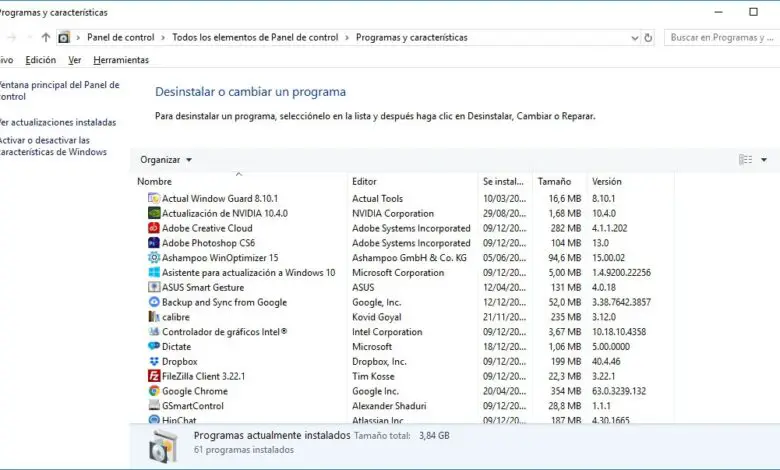The height and width of the screenshot is (470, 780).
Task: Click the Actual Window Guard program icon
Action: 154,198
